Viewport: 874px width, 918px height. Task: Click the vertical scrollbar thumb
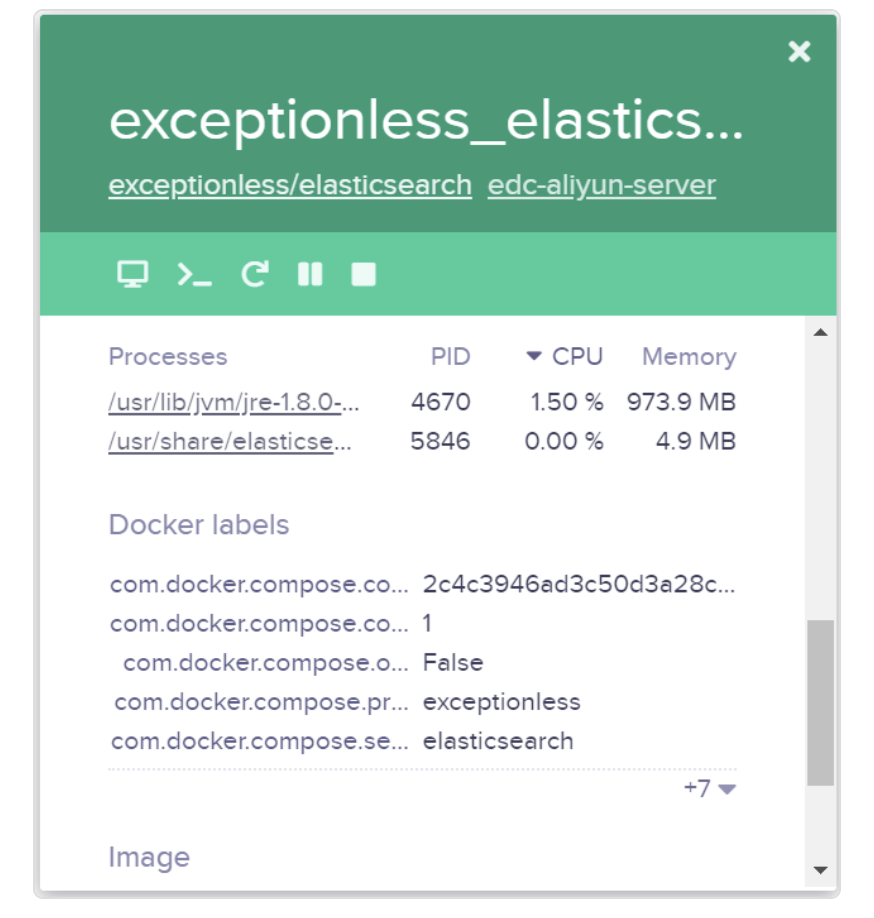tap(821, 703)
